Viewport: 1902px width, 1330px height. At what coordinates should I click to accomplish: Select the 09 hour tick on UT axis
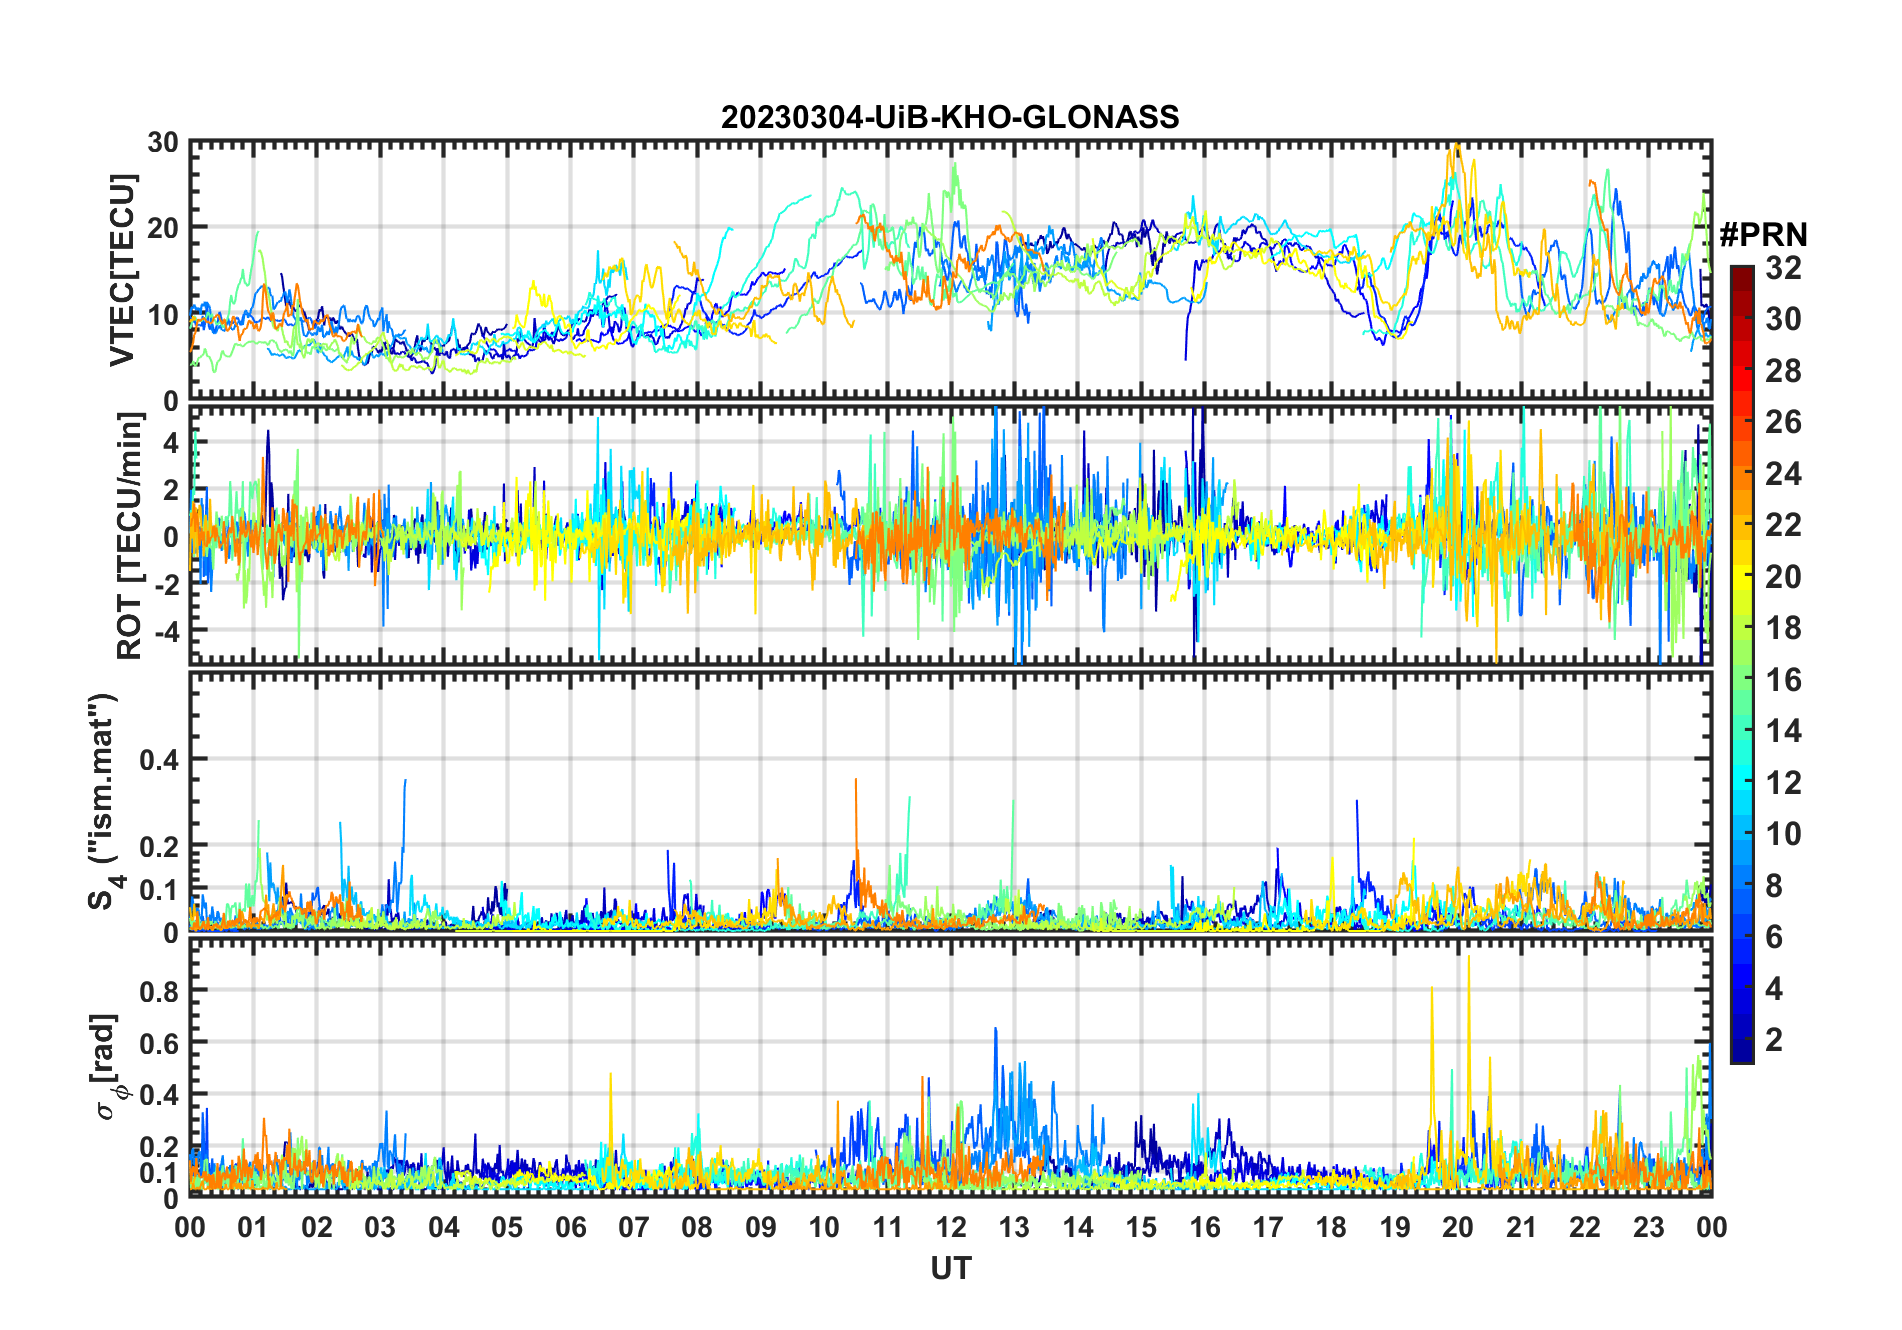(x=761, y=1227)
